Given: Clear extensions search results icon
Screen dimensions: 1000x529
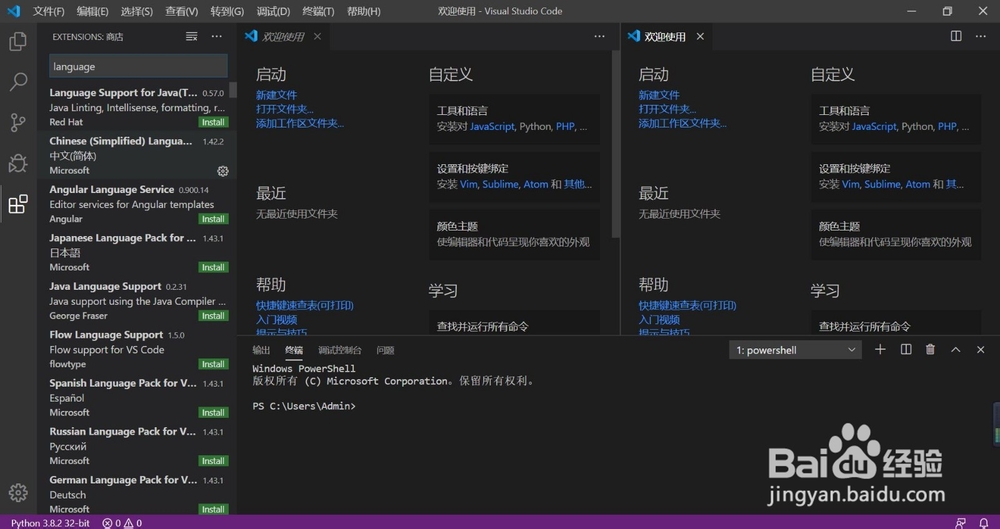Looking at the screenshot, I should coord(191,37).
